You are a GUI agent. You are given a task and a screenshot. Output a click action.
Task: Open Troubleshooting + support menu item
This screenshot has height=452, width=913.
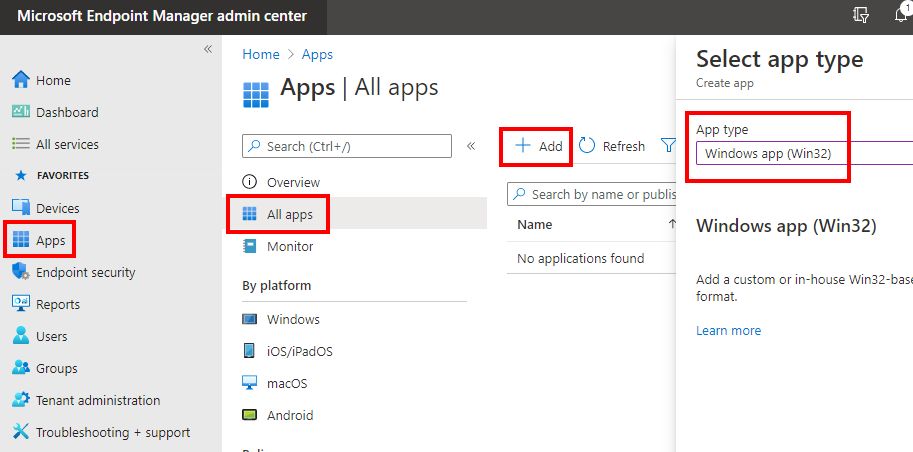point(113,433)
